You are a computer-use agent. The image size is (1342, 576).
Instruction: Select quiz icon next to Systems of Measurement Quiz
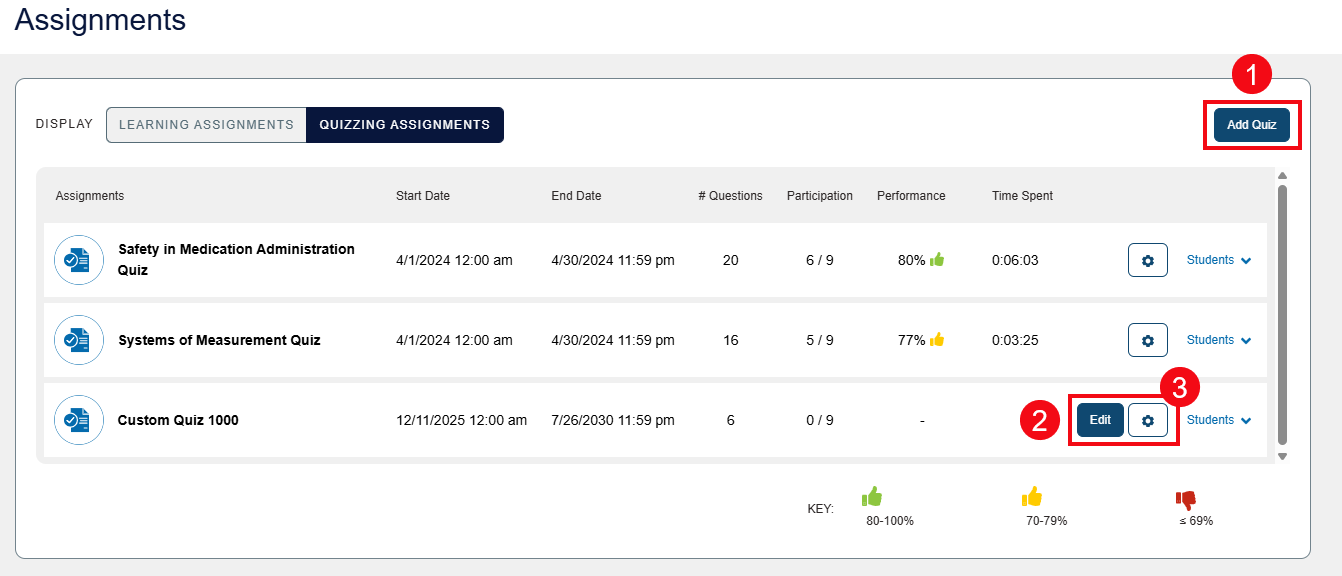coord(78,339)
